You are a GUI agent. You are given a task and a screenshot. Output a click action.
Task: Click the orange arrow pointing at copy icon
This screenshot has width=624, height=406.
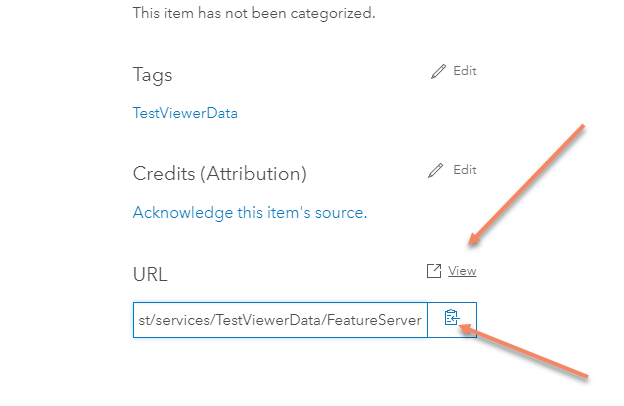point(523,351)
